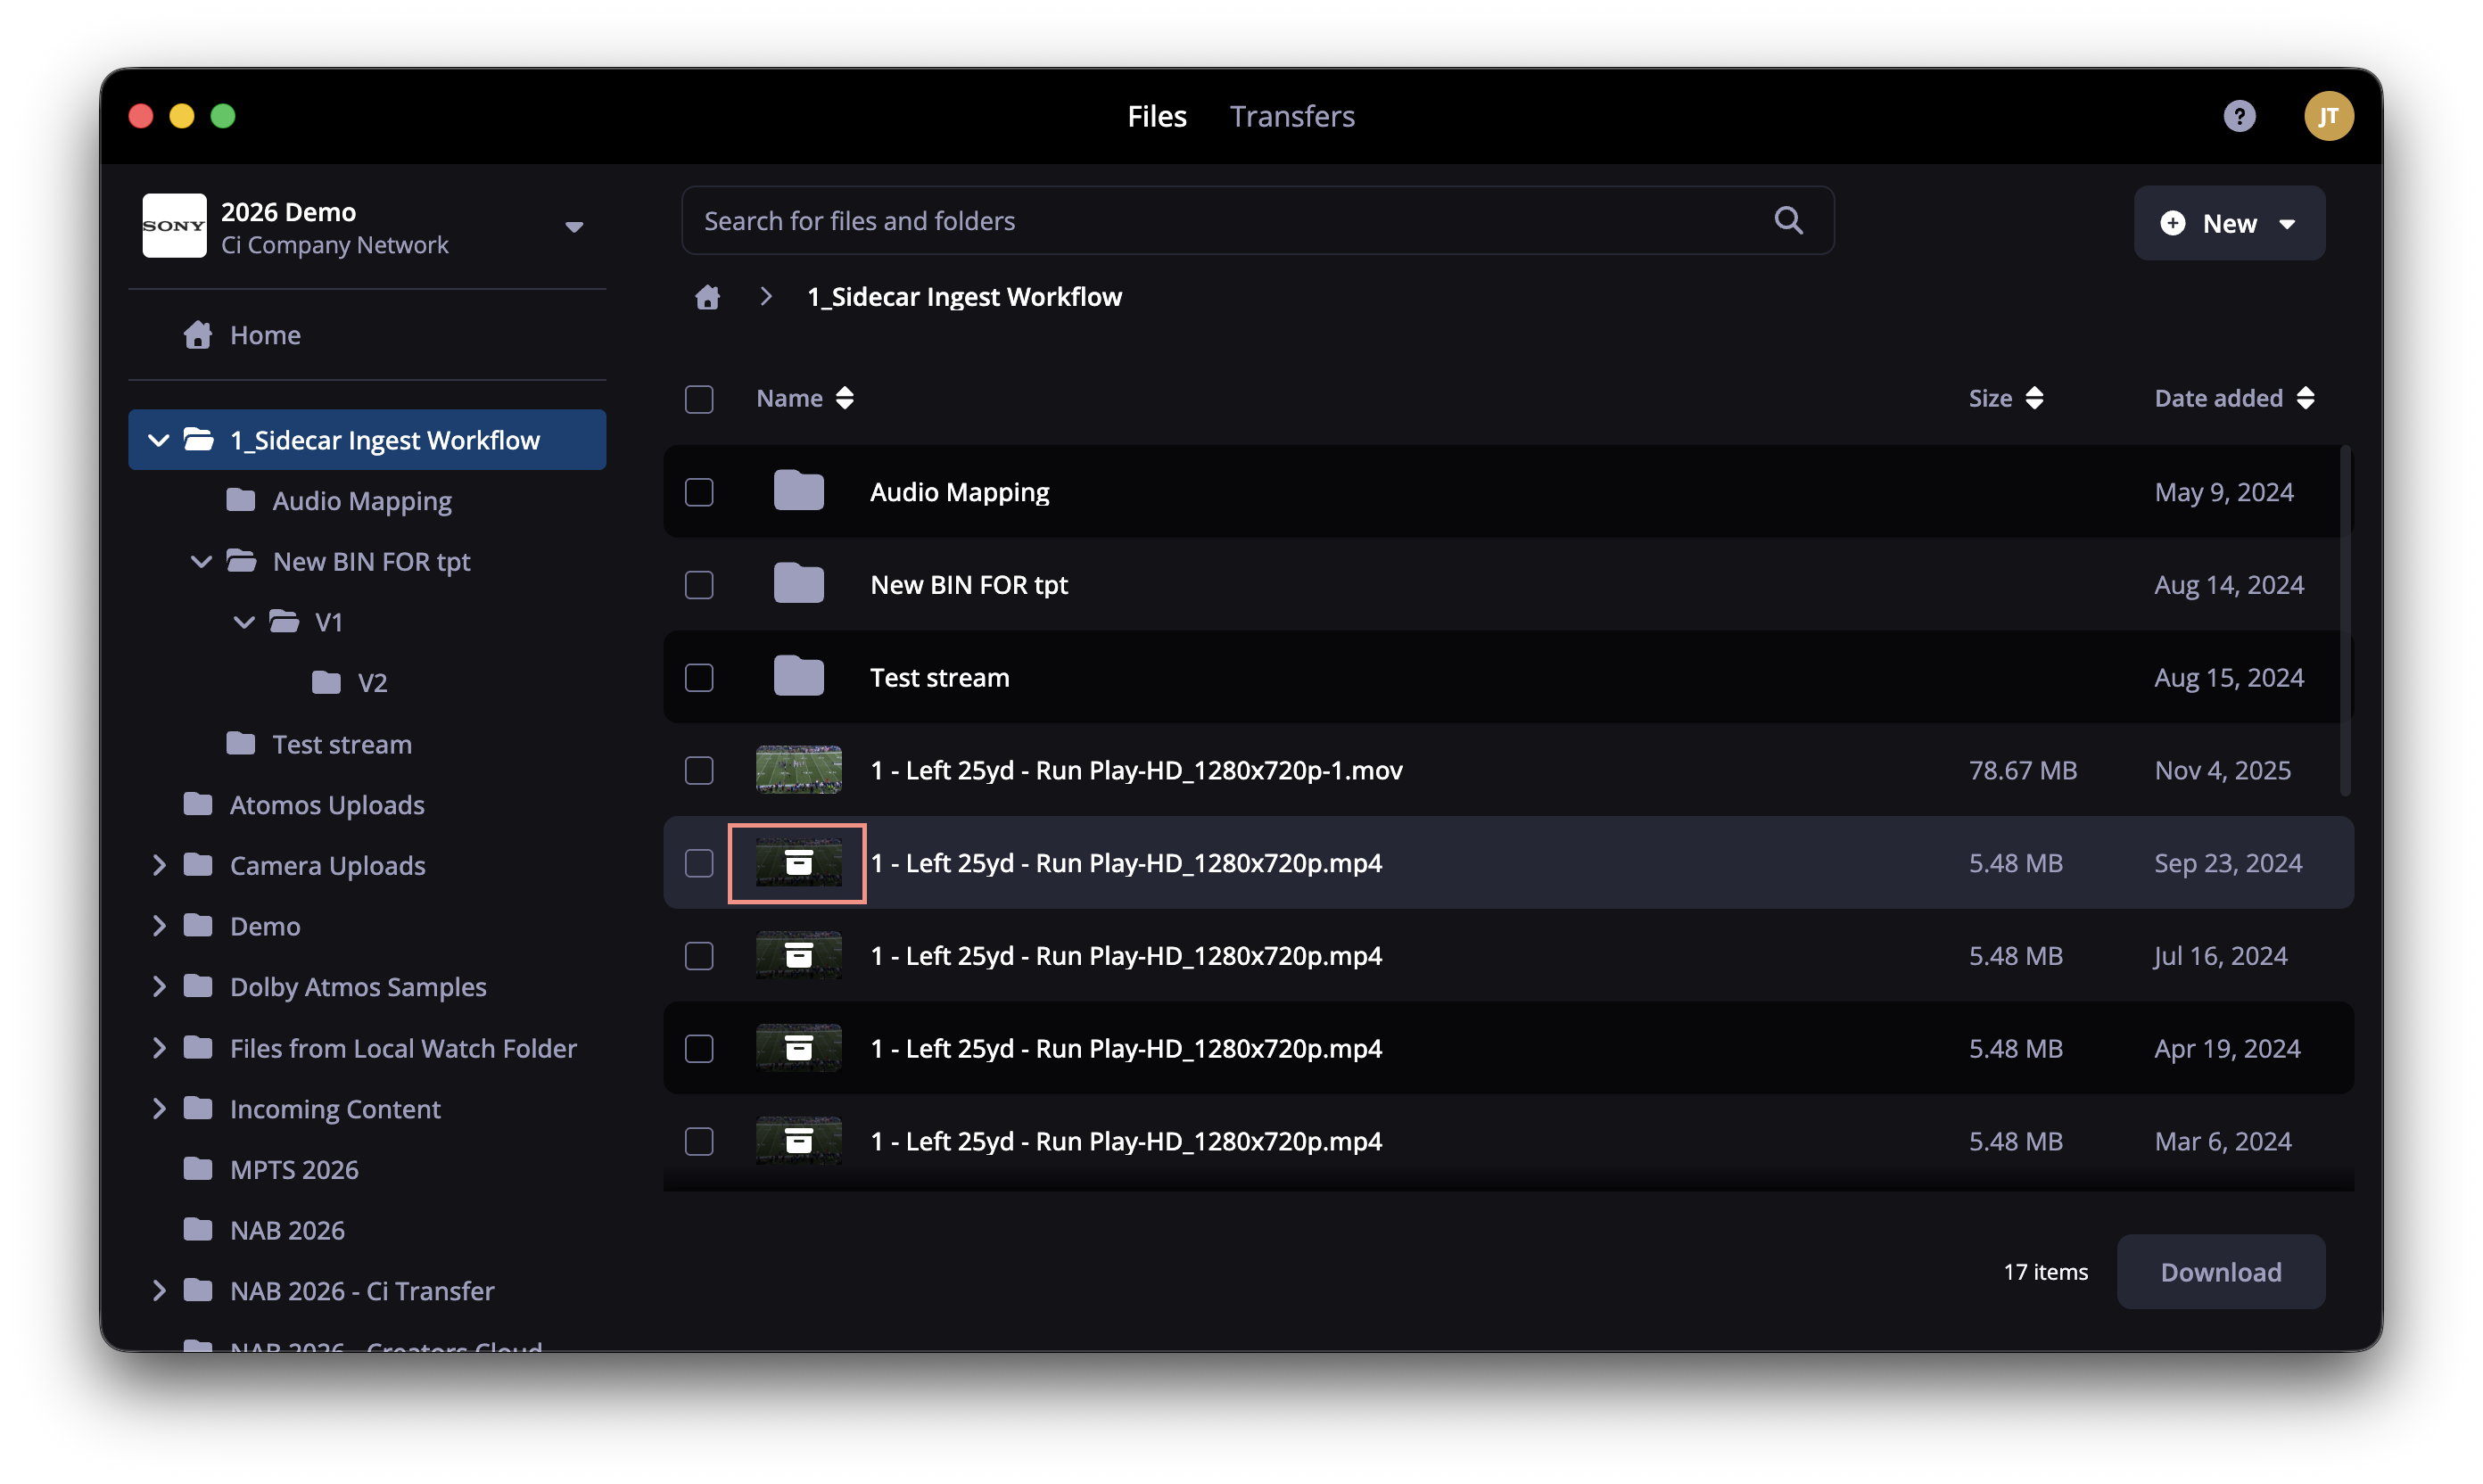
Task: Click the 1_Sidecar Ingest Workflow breadcrumb
Action: point(964,297)
